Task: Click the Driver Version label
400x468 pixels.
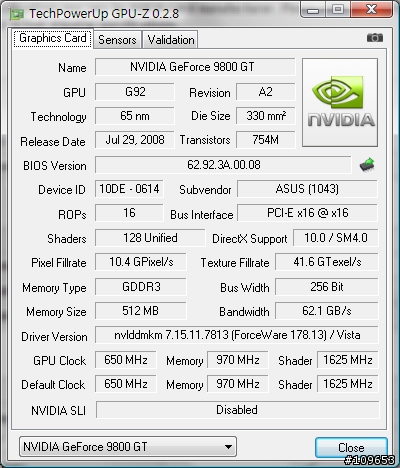Action: [x=54, y=337]
